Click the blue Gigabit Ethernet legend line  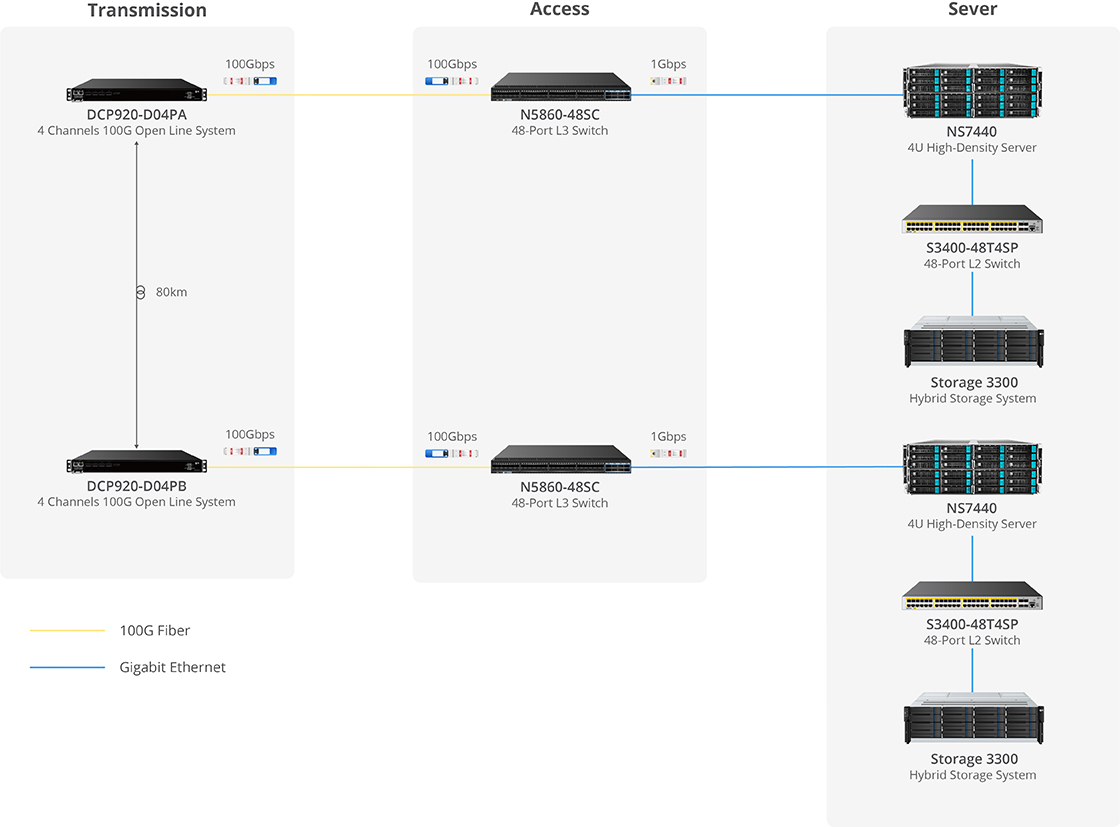click(x=67, y=668)
